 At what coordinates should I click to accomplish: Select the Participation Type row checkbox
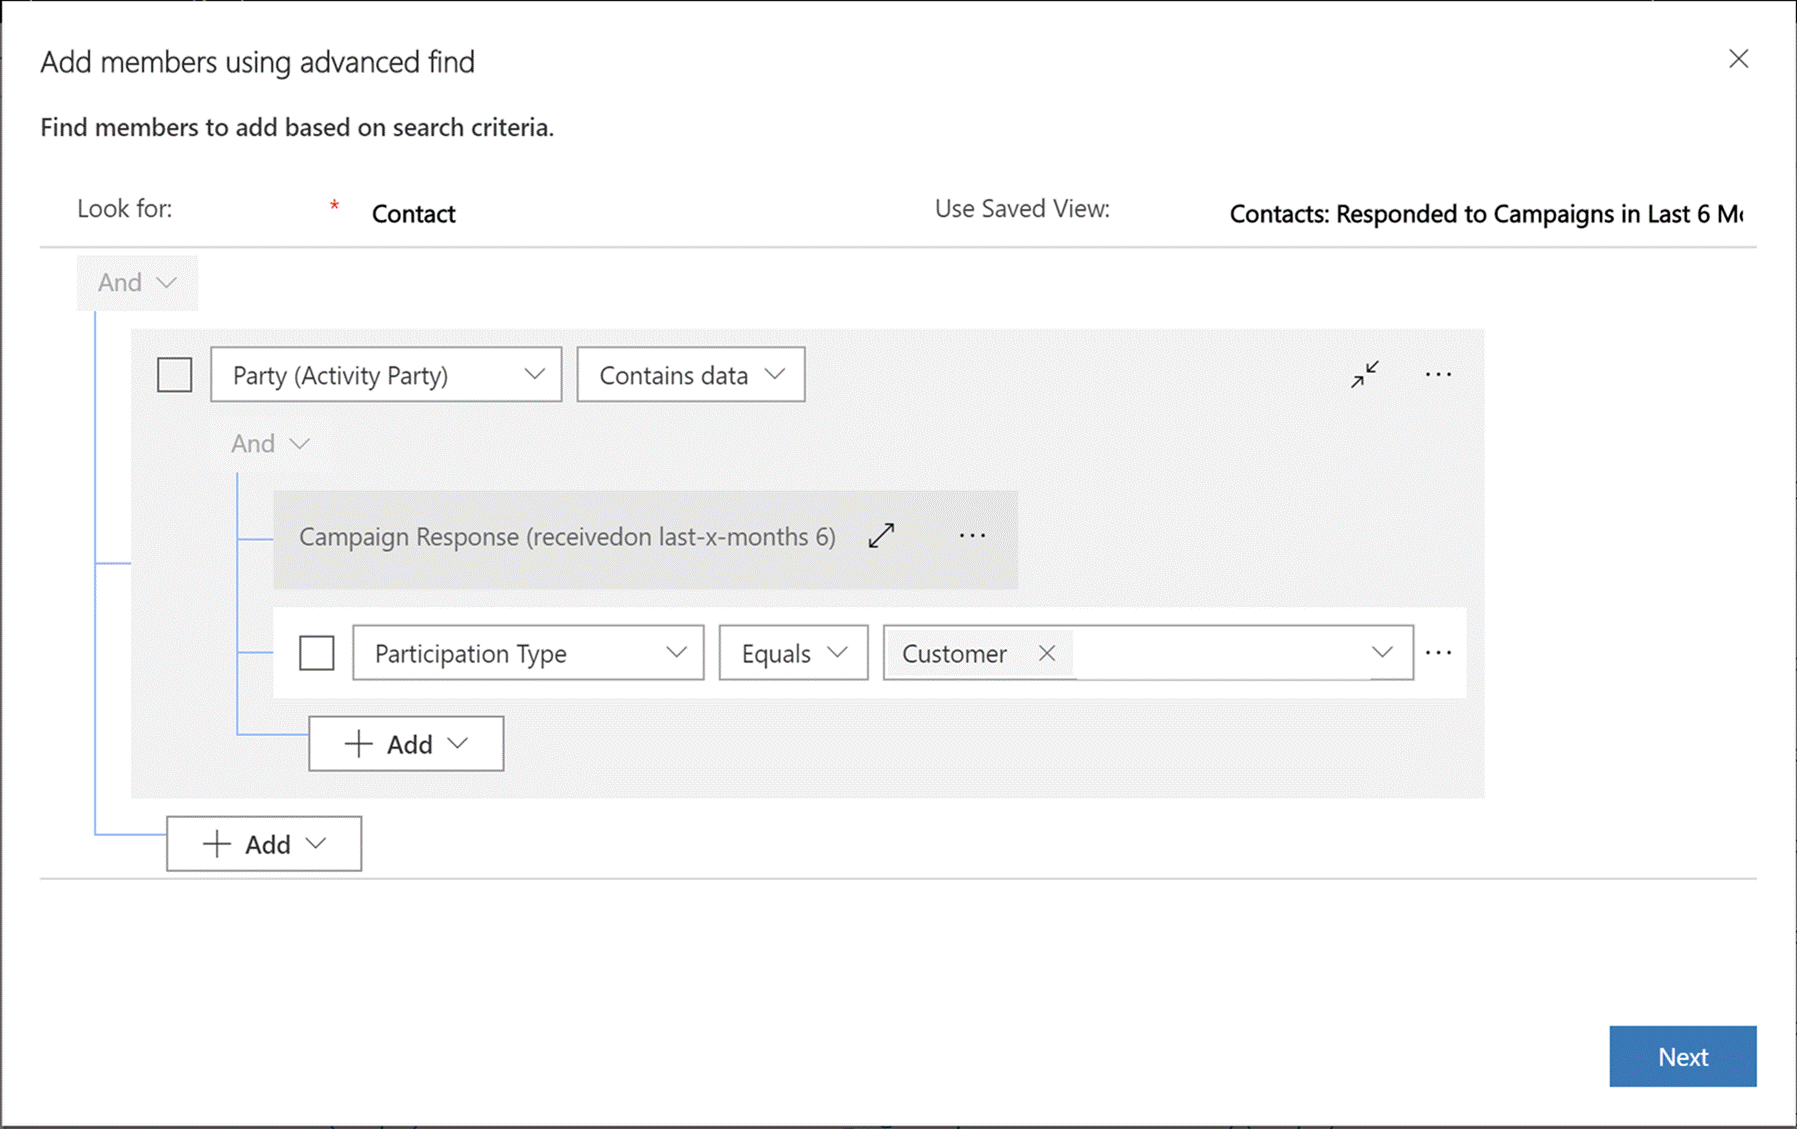pos(317,653)
